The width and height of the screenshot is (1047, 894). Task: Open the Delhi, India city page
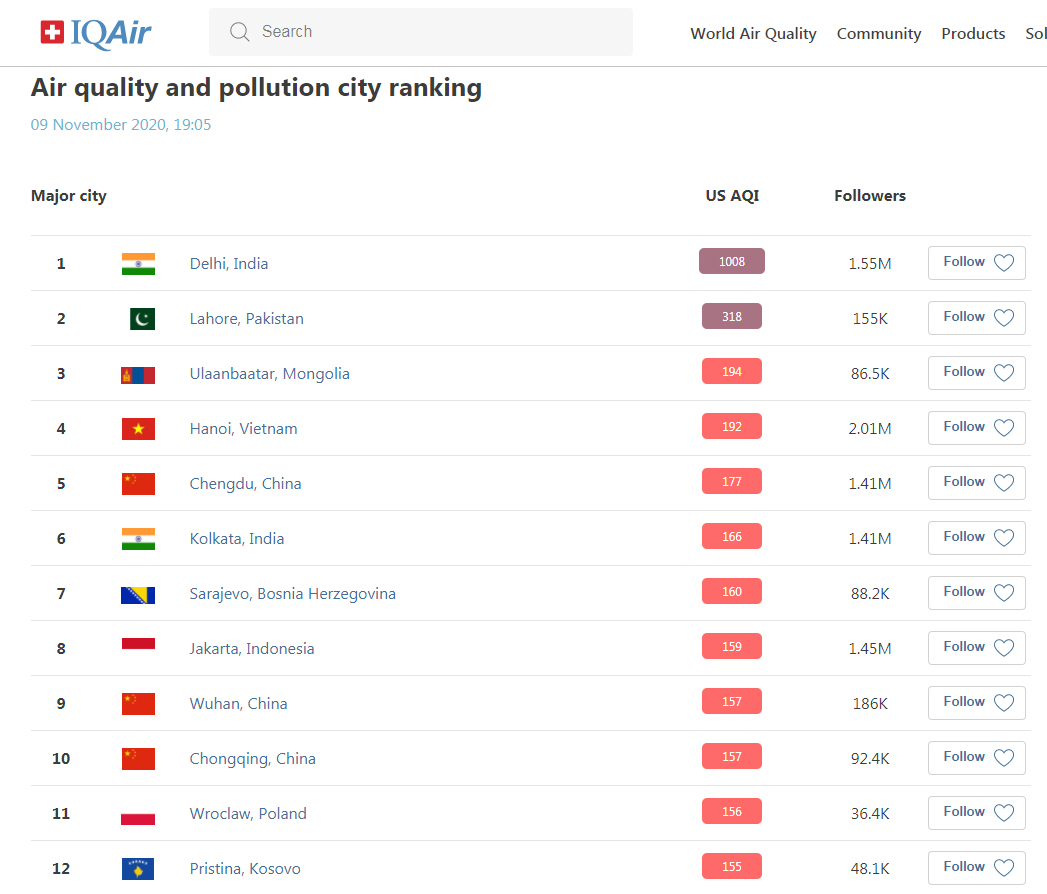click(x=229, y=264)
